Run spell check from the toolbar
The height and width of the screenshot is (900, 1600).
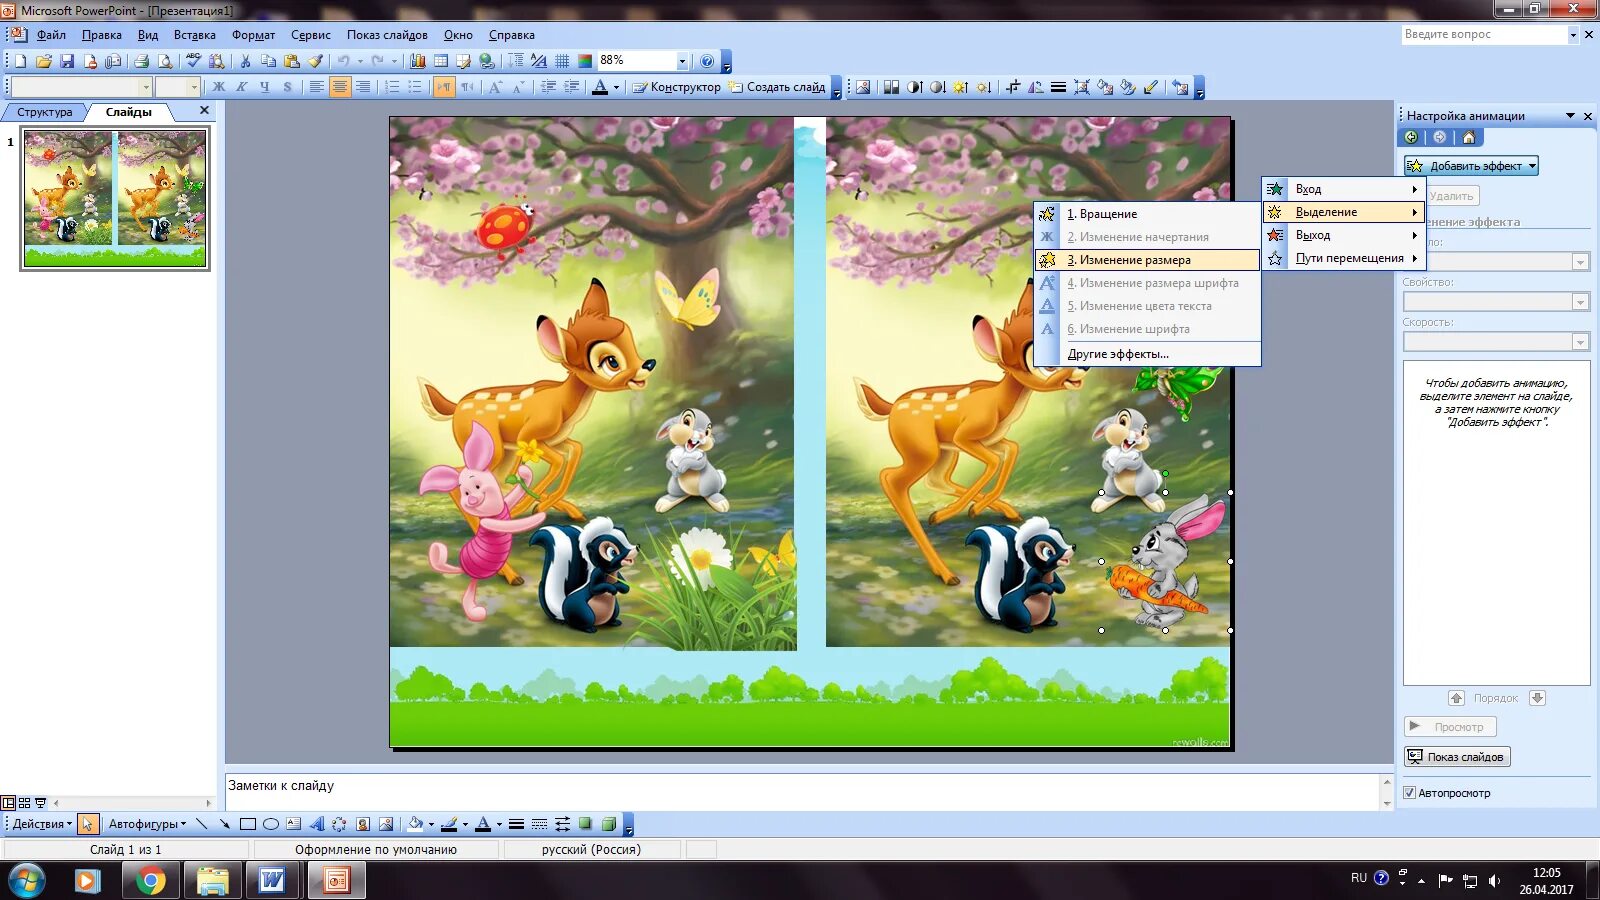point(194,61)
